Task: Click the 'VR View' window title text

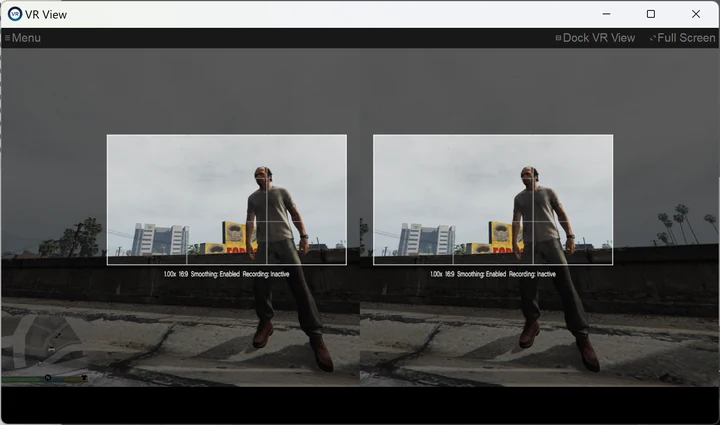Action: [x=46, y=15]
